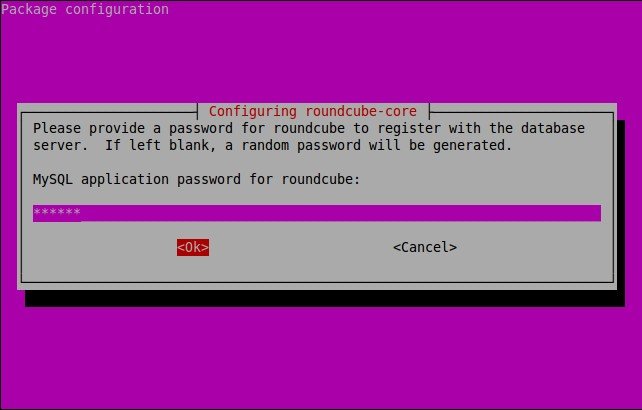Focus the MySQL application password field
Screen dimensions: 642x410
(x=317, y=213)
